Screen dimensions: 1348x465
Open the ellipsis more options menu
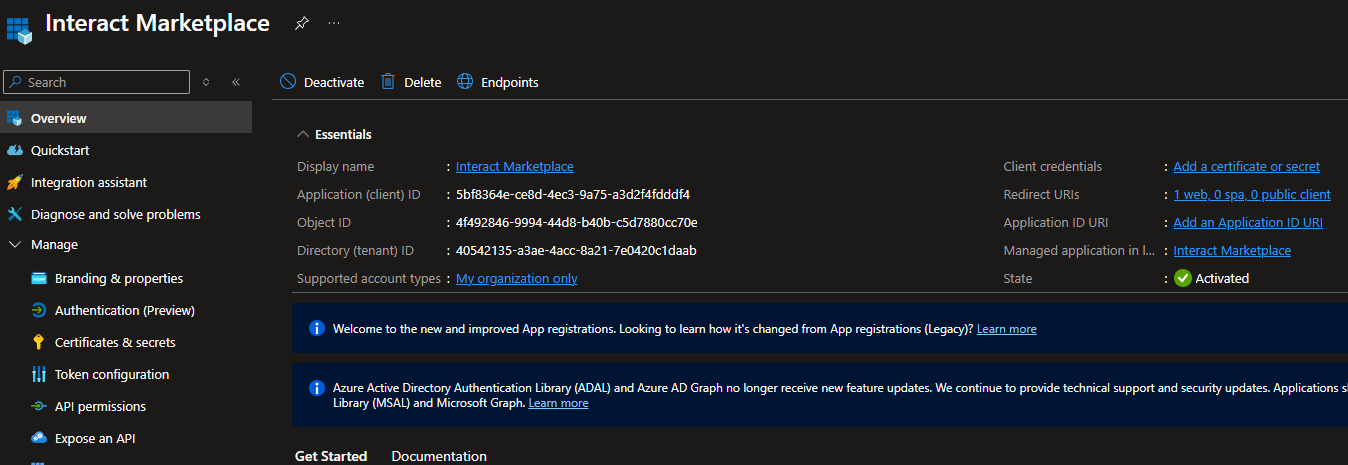(334, 23)
